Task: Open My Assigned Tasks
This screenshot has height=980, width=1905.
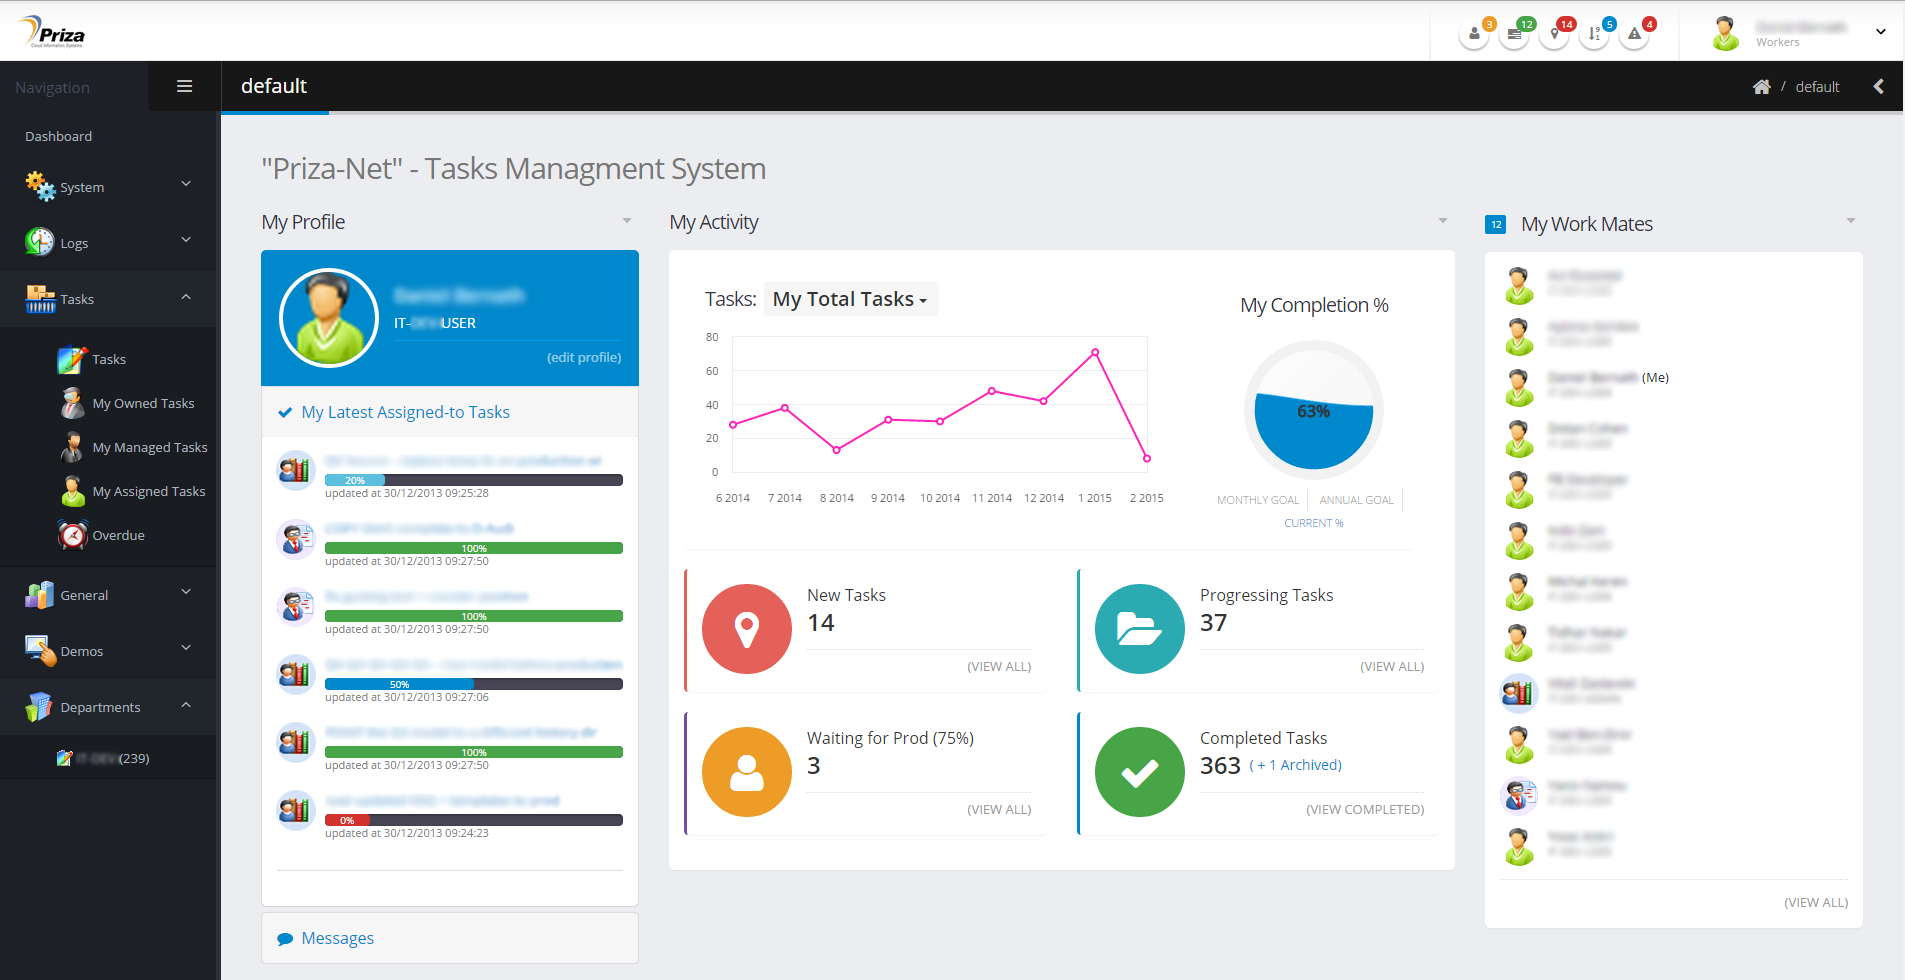Action: point(149,491)
